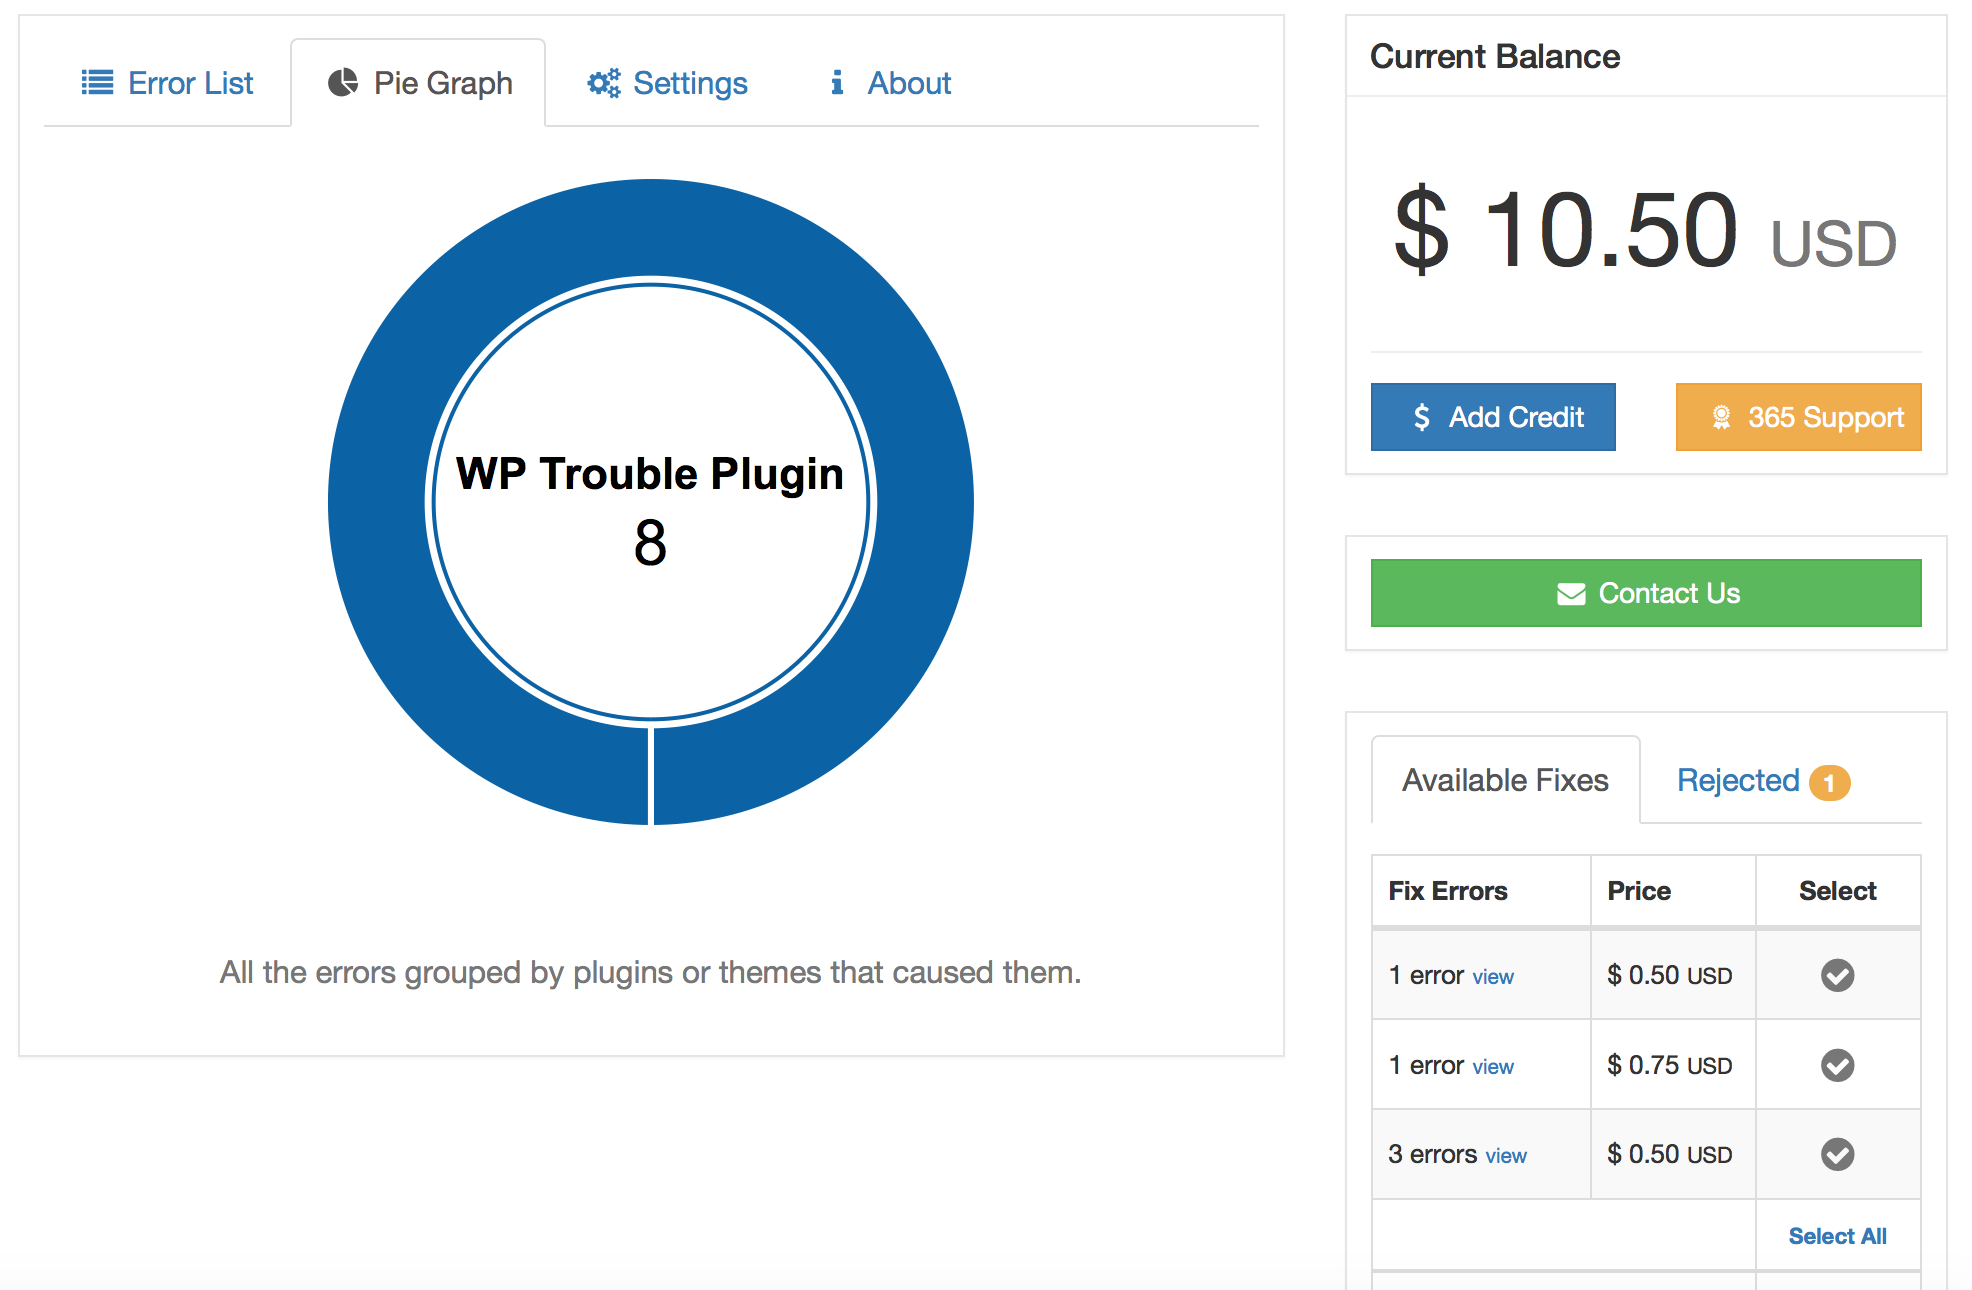View the $0.75 error details
Image resolution: width=1972 pixels, height=1290 pixels.
1493,1067
